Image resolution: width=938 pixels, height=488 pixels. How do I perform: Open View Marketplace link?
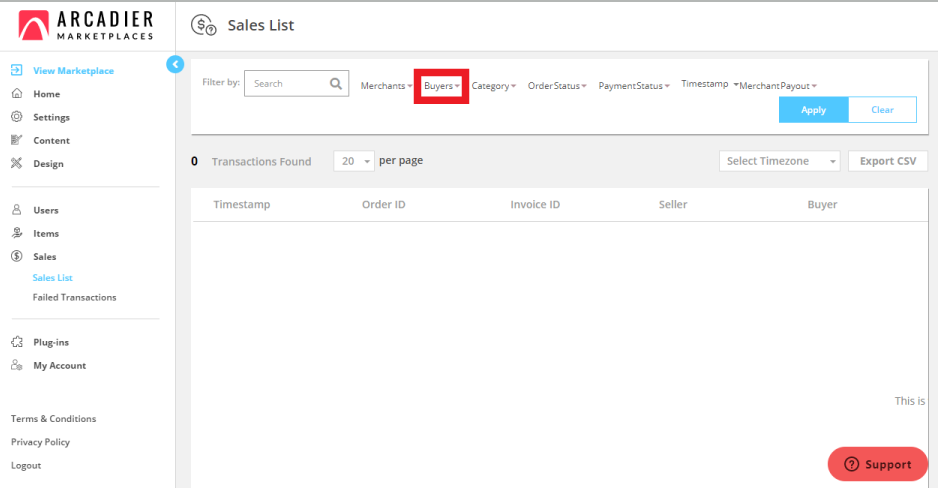[x=74, y=71]
